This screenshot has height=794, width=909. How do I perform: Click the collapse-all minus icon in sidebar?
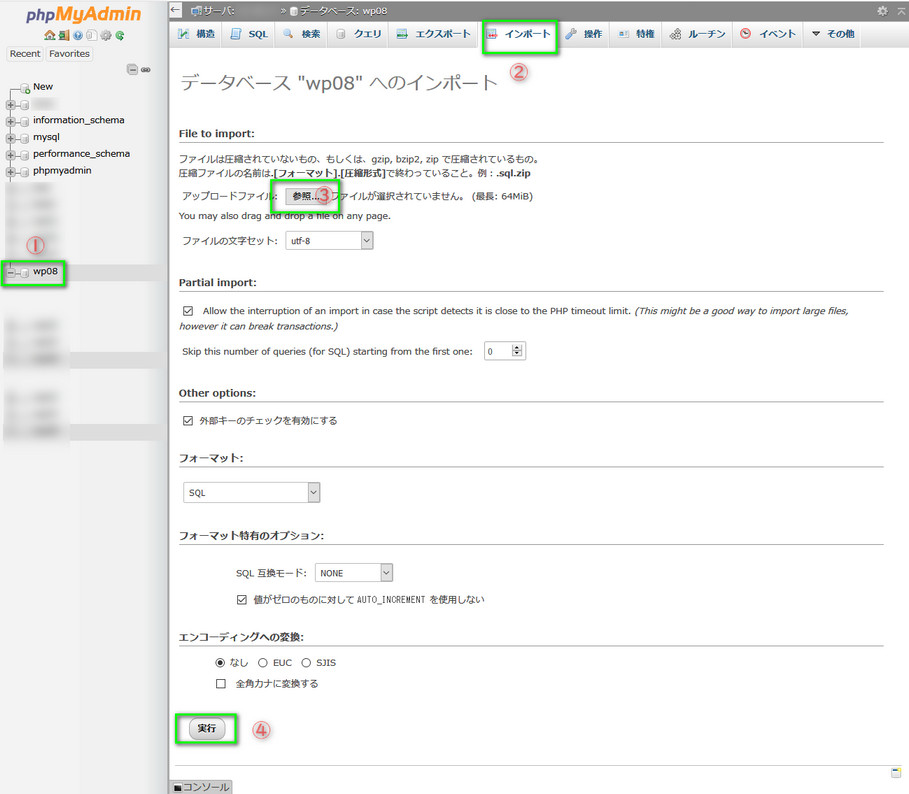coord(132,69)
